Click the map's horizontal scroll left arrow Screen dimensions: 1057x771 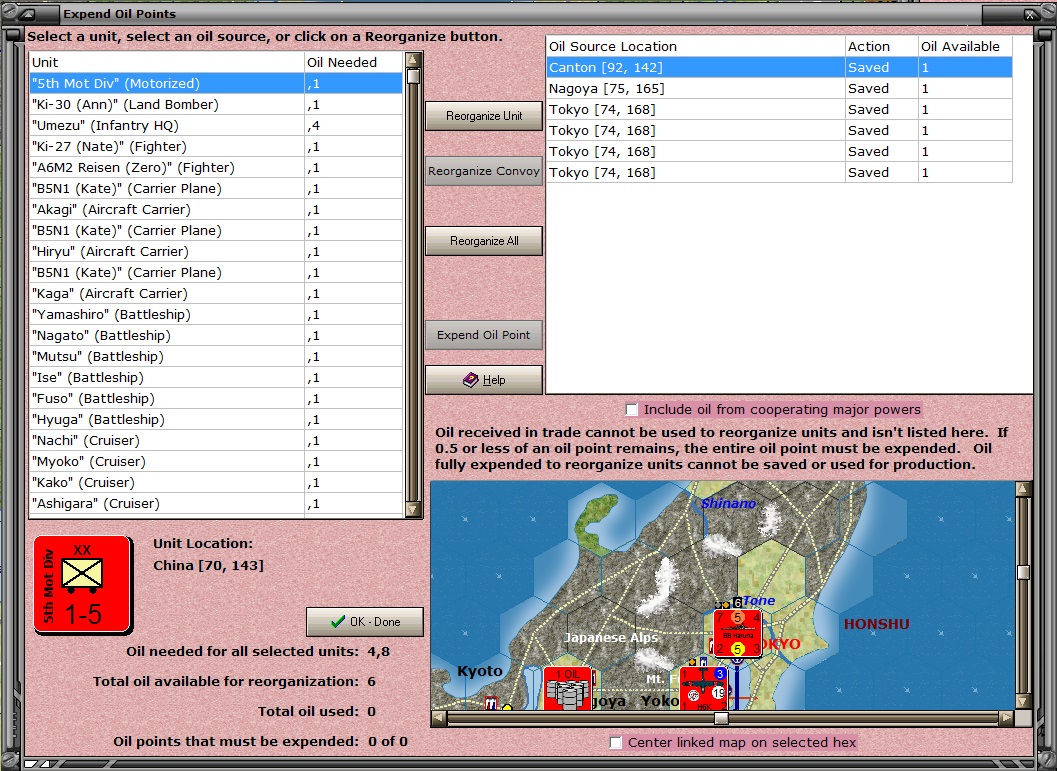pos(439,718)
